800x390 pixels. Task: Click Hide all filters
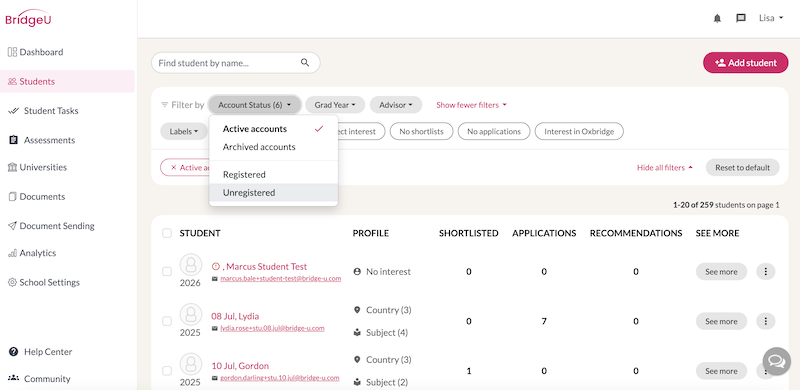665,167
